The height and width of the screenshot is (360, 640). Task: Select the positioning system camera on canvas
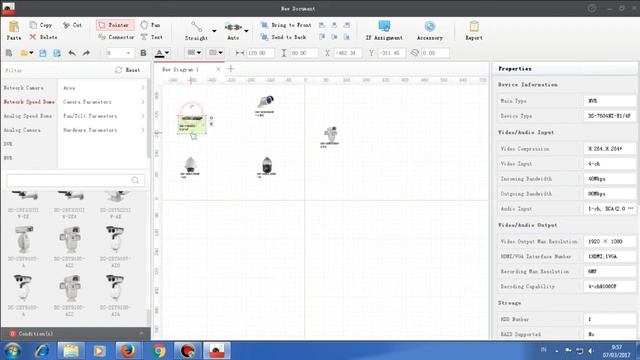(331, 134)
